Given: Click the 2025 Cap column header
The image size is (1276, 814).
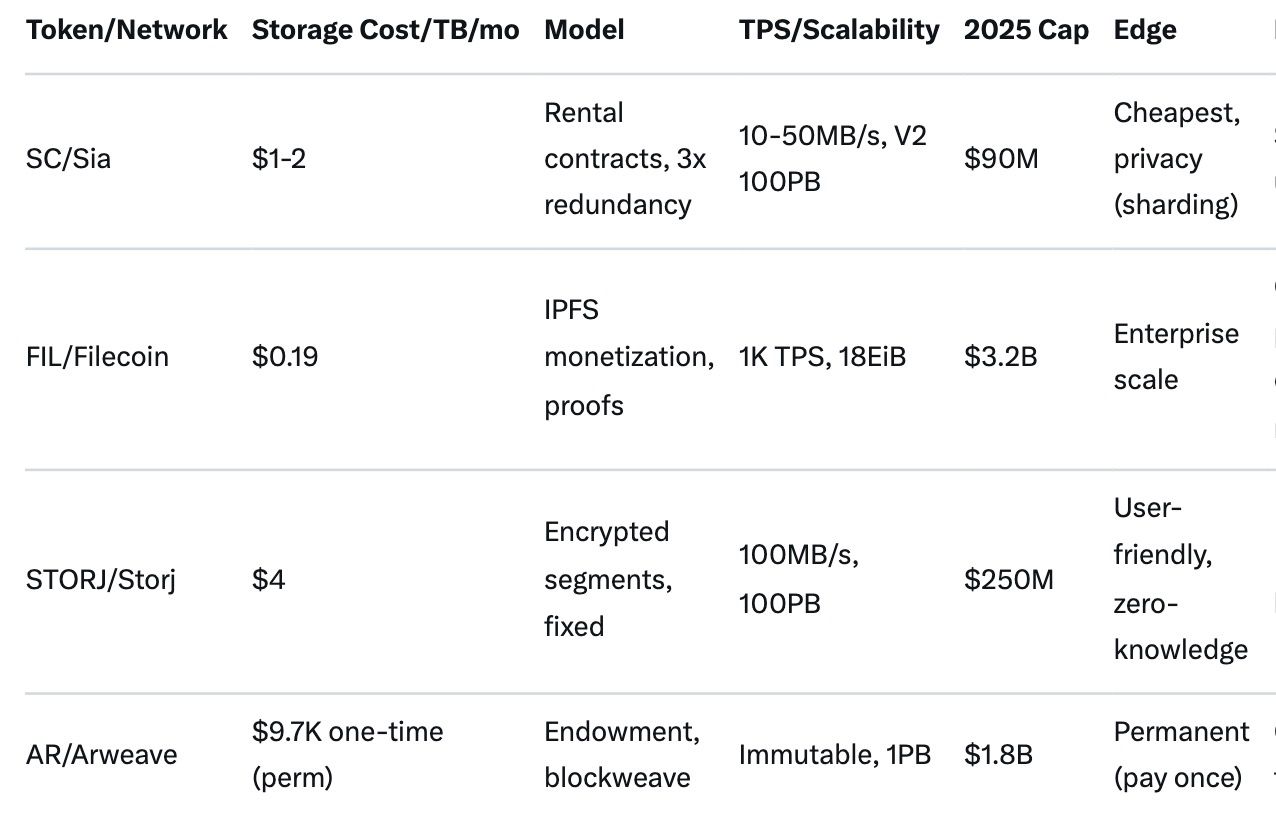Looking at the screenshot, I should pyautogui.click(x=1026, y=30).
